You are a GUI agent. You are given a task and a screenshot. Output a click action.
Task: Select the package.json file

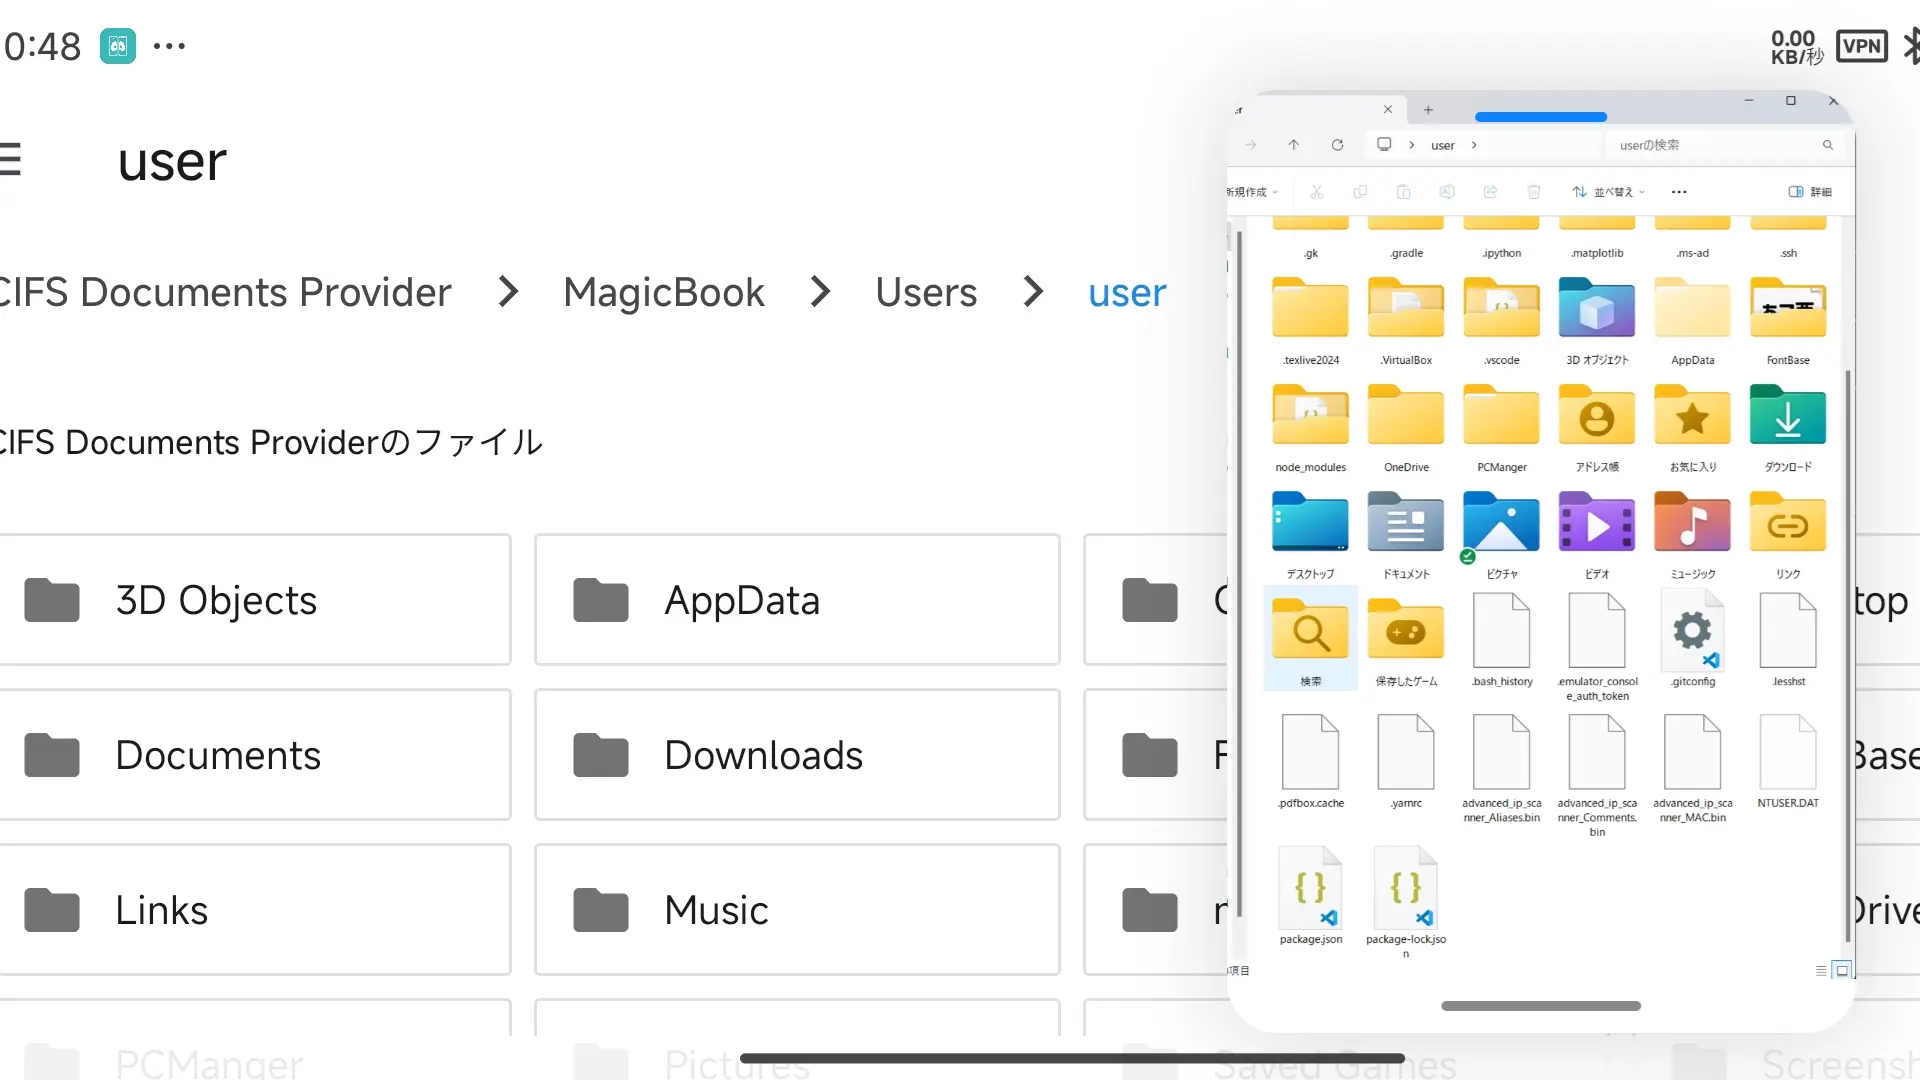[1310, 896]
